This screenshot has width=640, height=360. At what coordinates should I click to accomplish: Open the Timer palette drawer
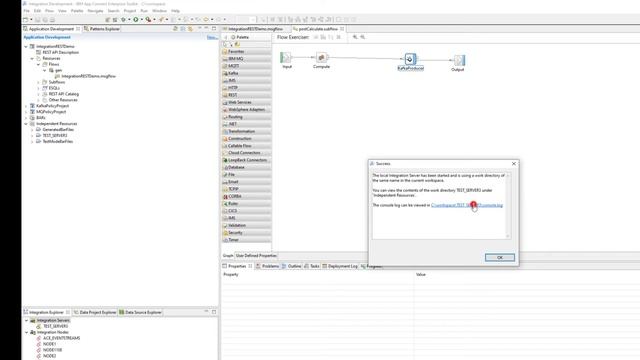[x=247, y=240]
